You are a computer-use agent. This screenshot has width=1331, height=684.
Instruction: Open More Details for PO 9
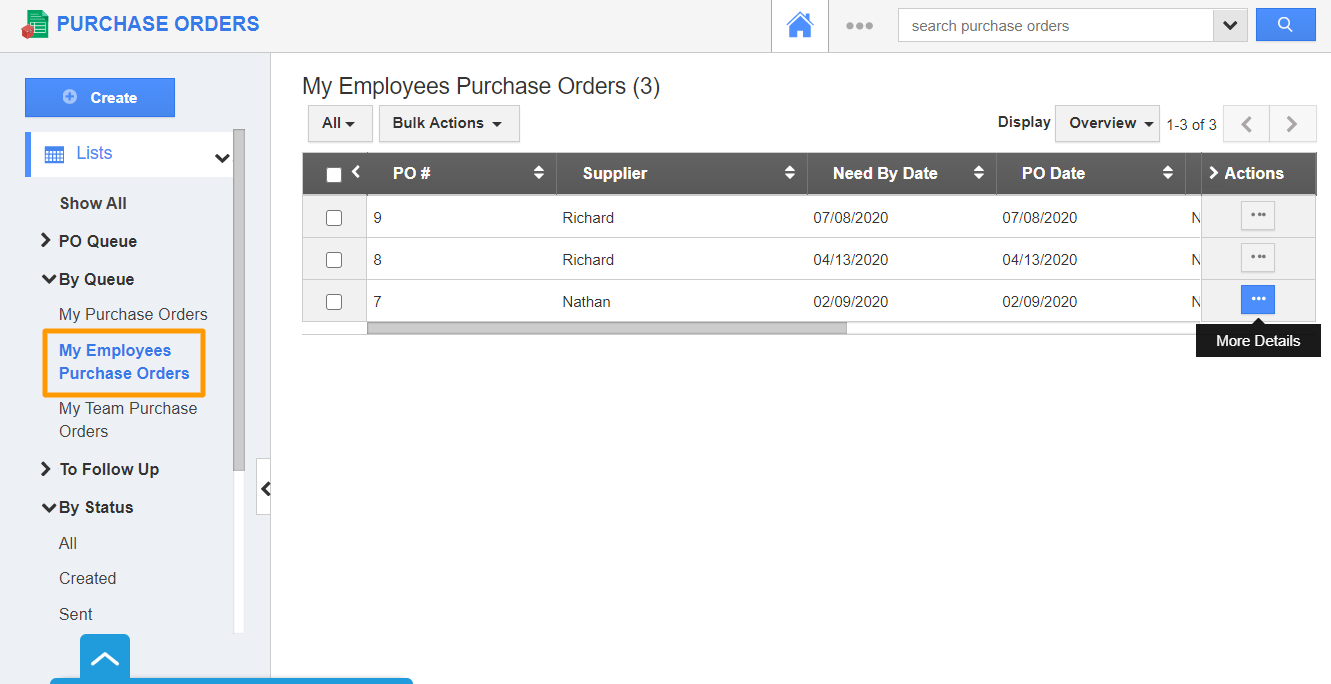coord(1257,216)
